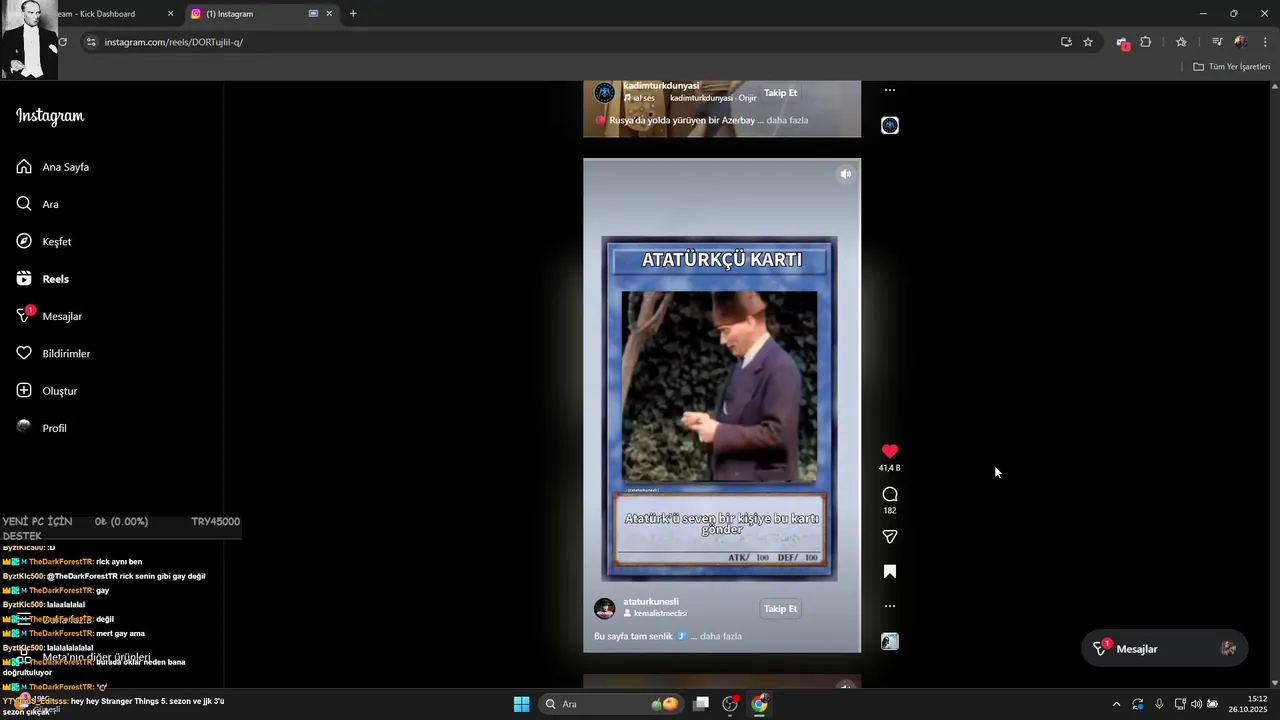Toggle bookmark save on the reel
This screenshot has height=720, width=1280.
[890, 572]
